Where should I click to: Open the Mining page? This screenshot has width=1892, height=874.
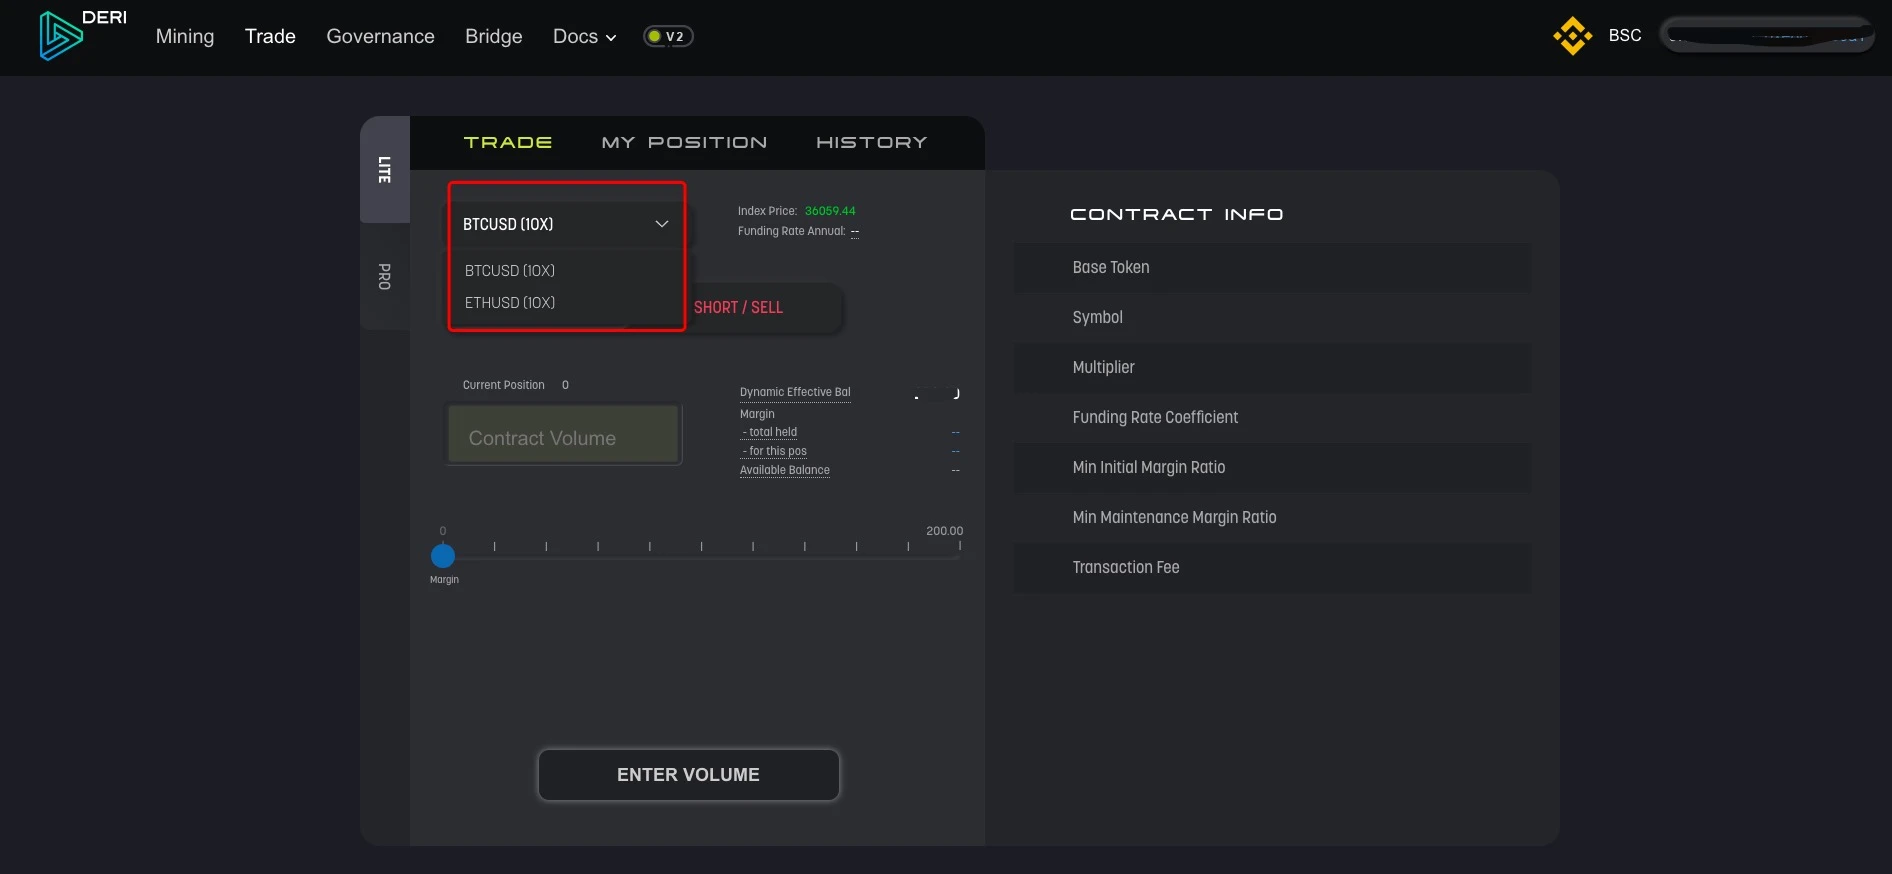185,36
